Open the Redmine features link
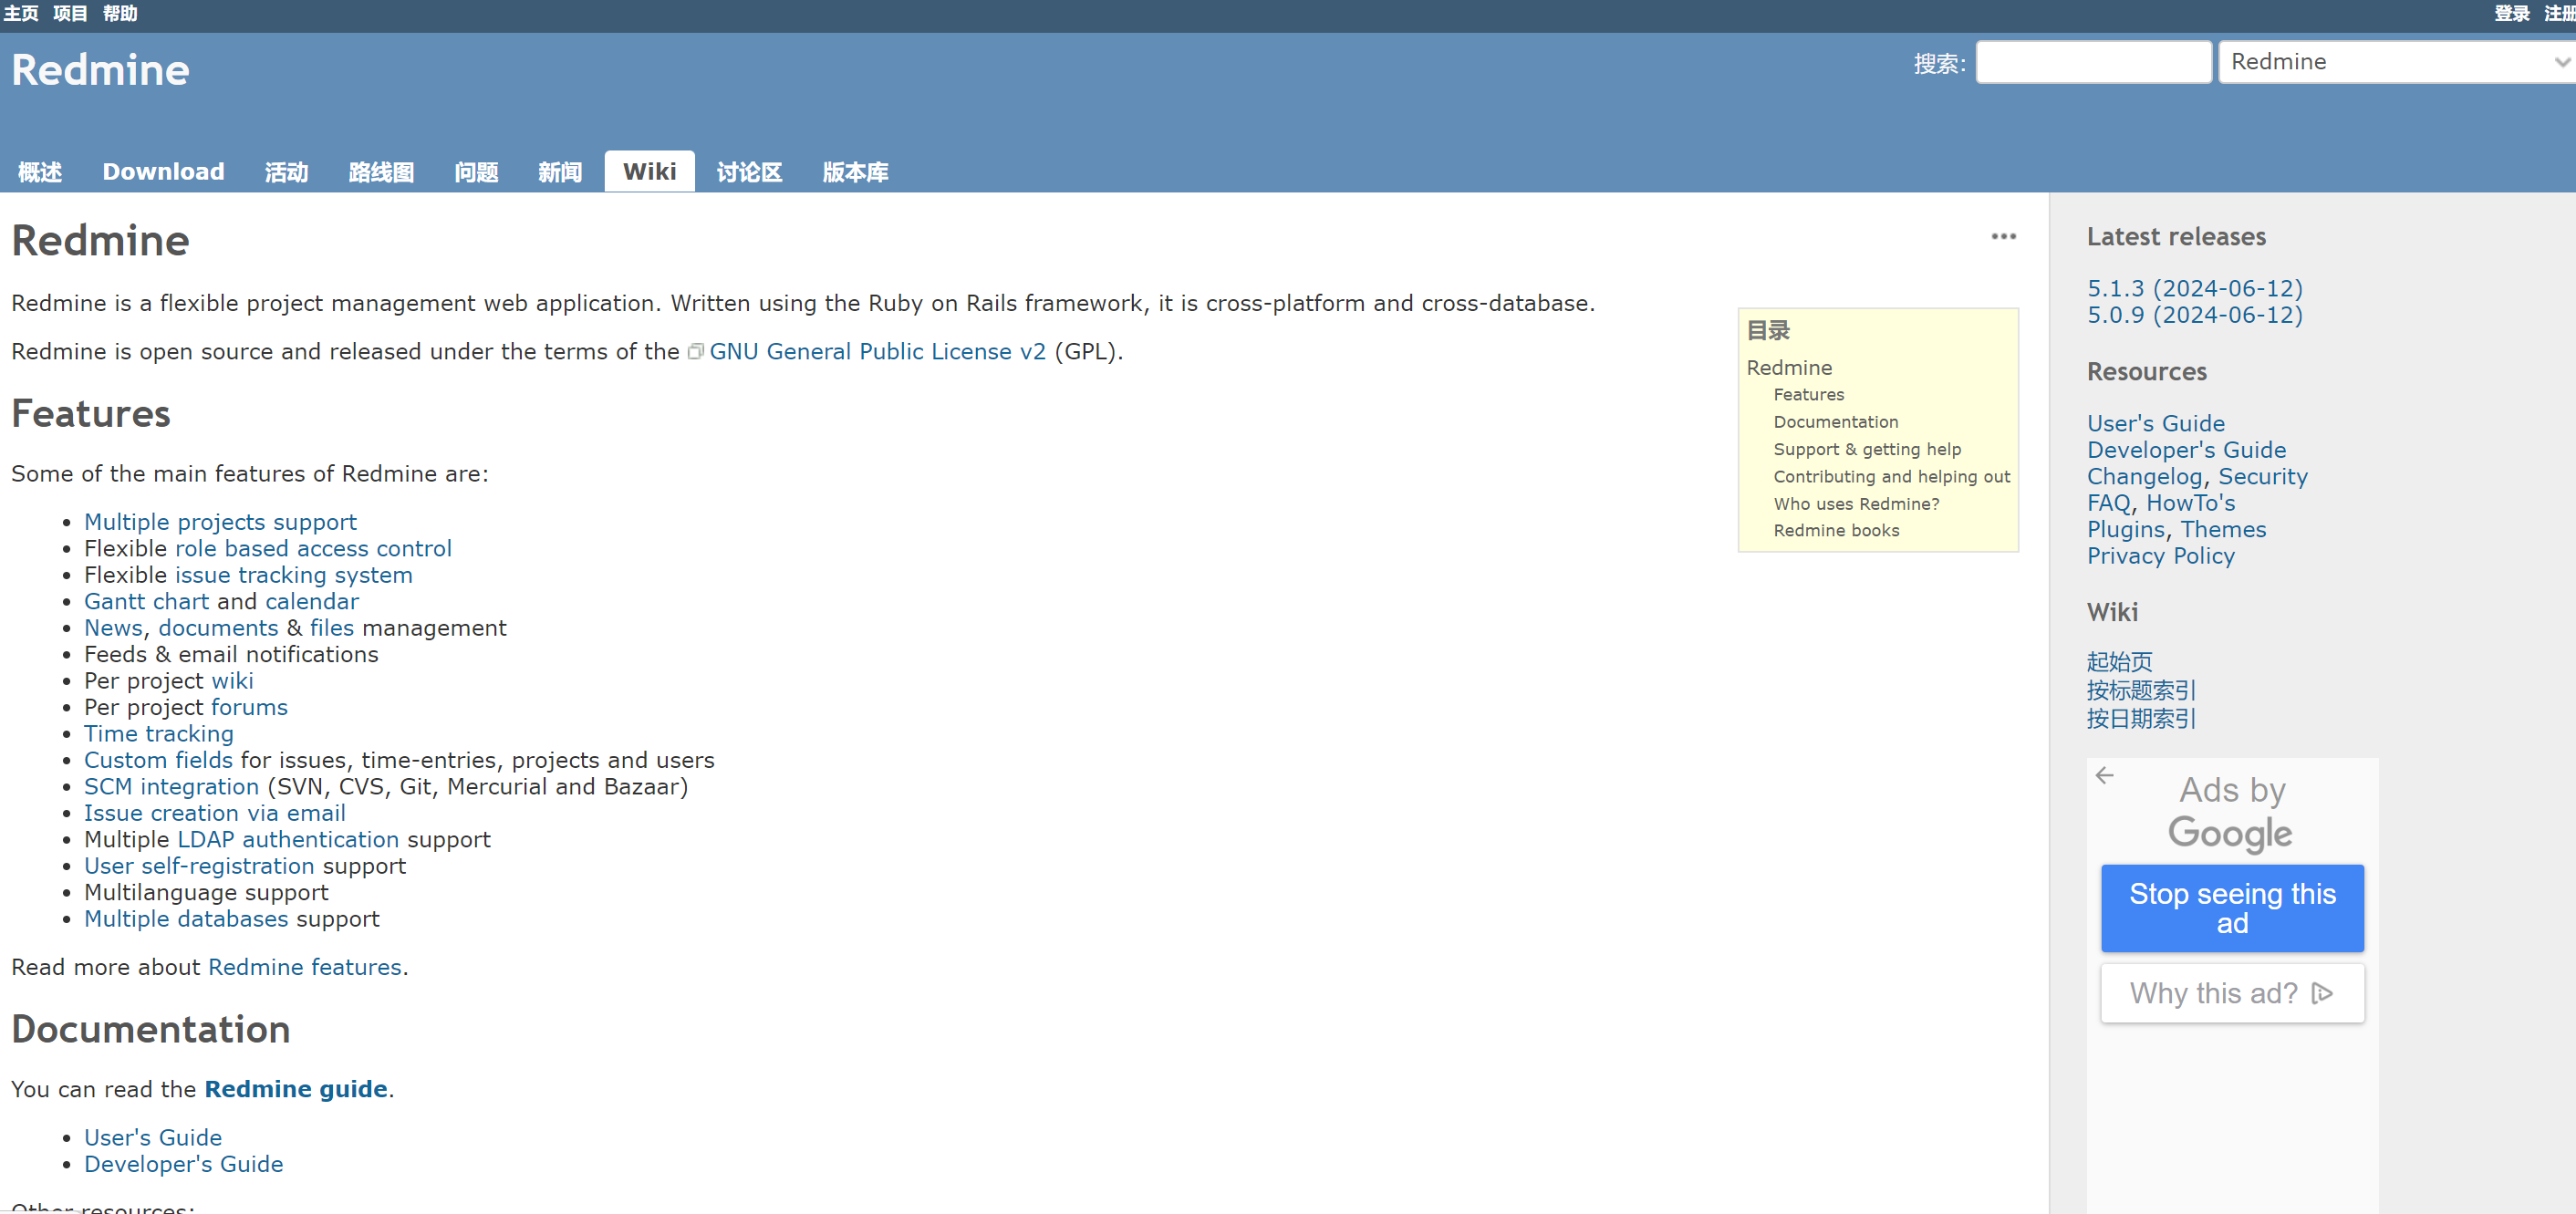2576x1214 pixels. coord(305,967)
